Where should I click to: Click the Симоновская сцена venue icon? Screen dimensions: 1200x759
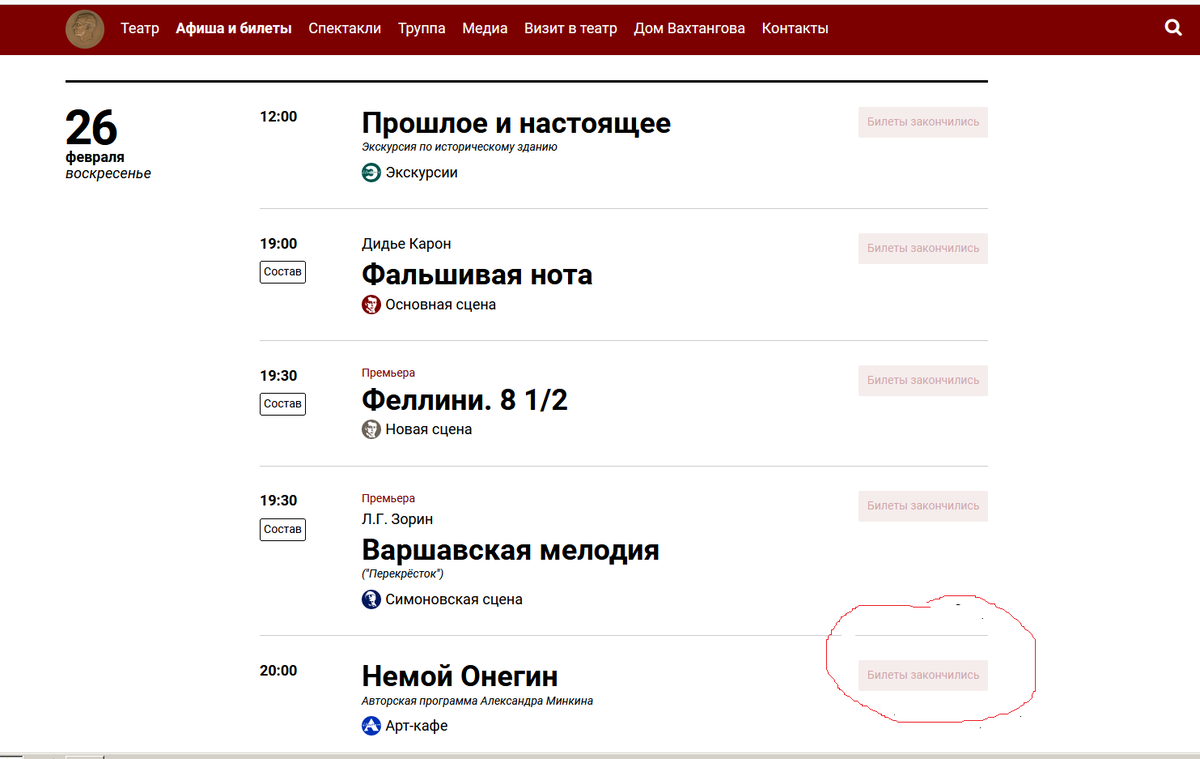pos(371,600)
